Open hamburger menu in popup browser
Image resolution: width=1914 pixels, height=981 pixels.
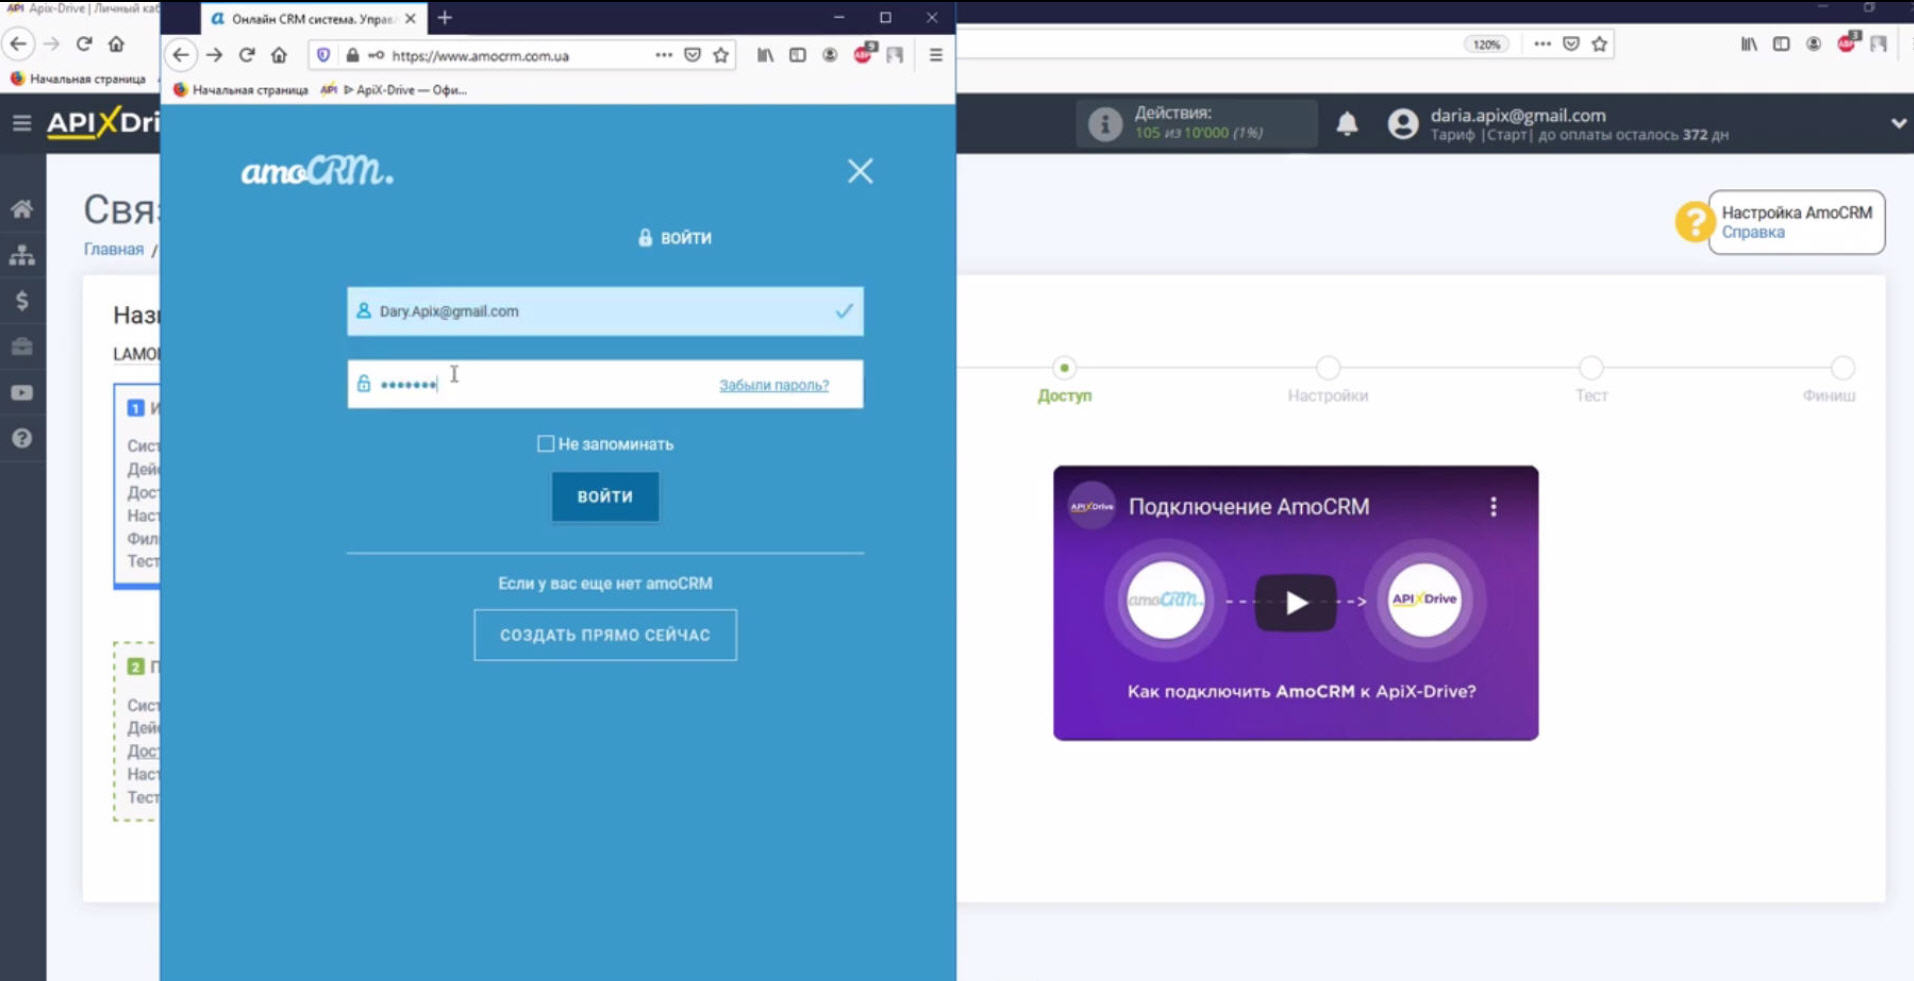tap(936, 55)
